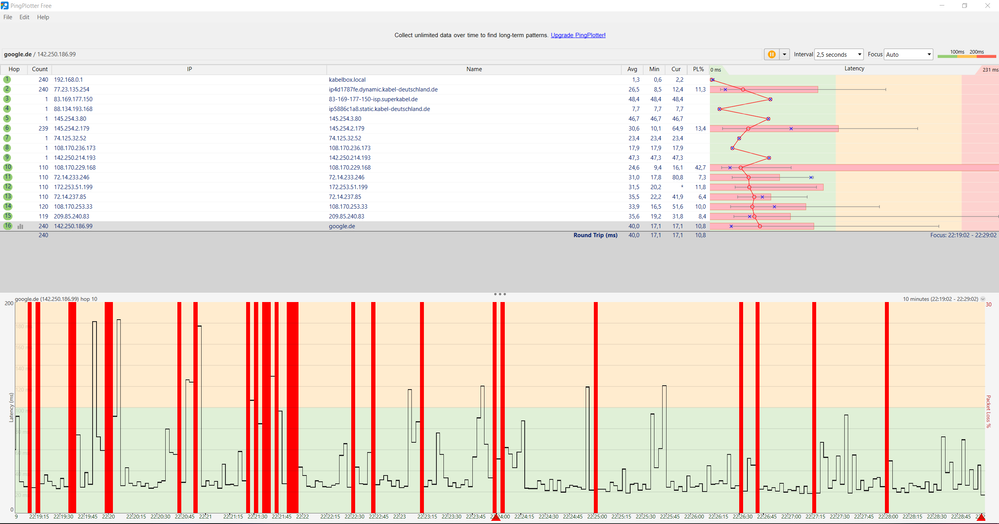Select the hop 11 green circle icon
This screenshot has width=999, height=524.
tap(7, 177)
